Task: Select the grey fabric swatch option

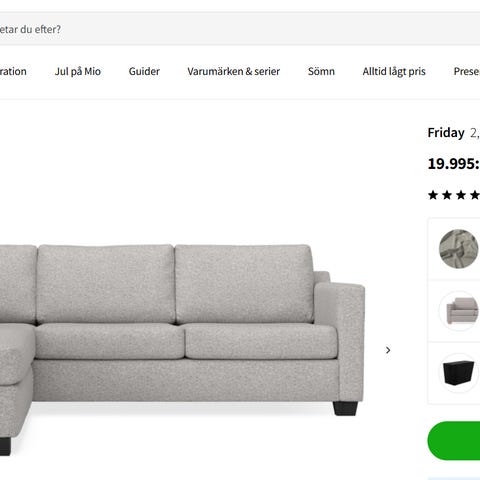Action: pos(459,249)
